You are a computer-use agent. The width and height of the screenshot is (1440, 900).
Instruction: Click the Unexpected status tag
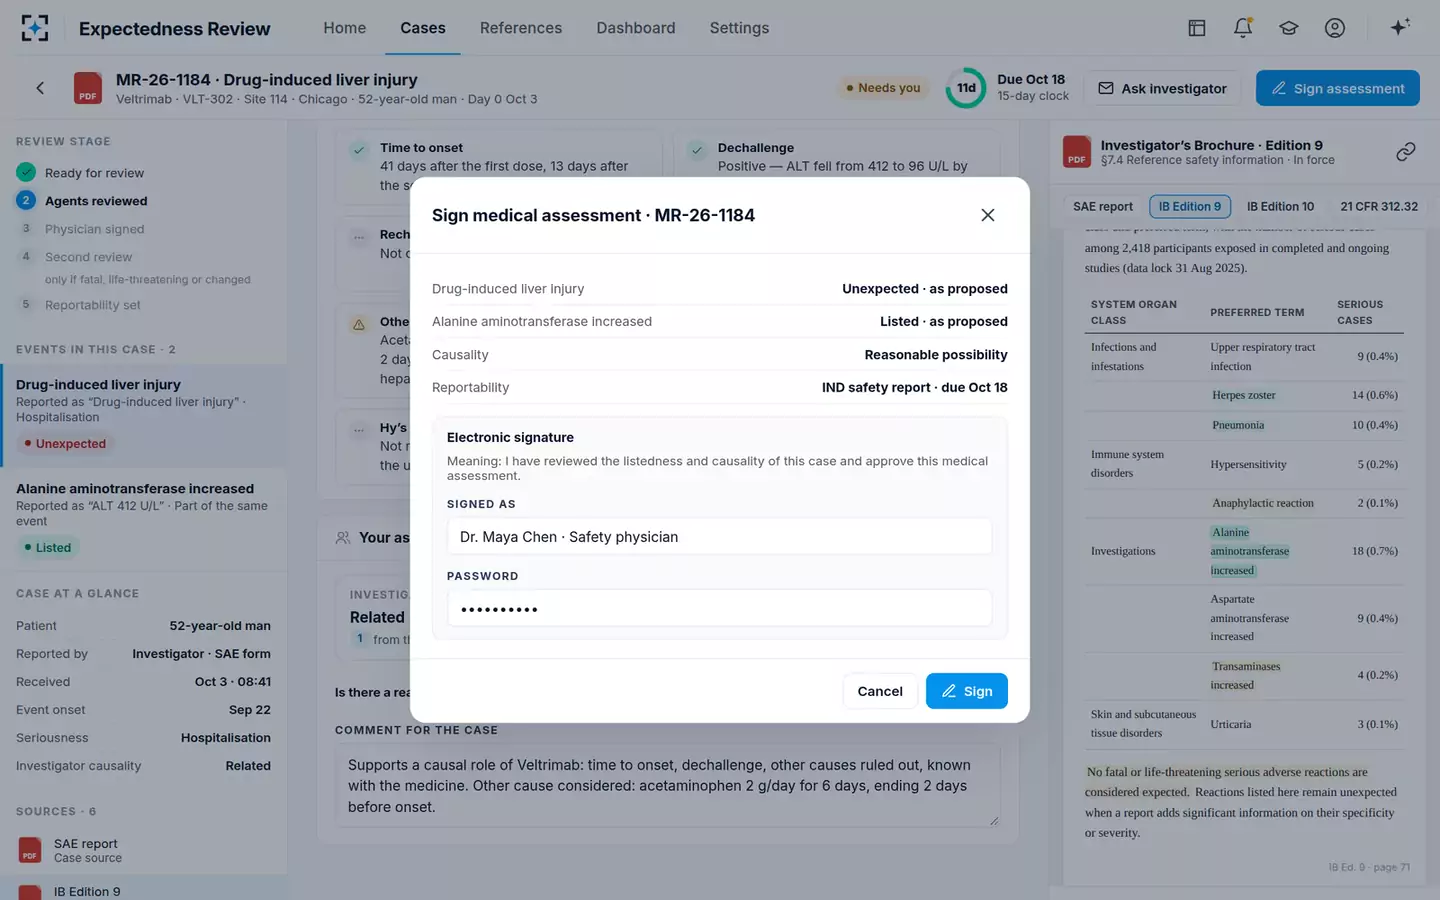pyautogui.click(x=65, y=443)
